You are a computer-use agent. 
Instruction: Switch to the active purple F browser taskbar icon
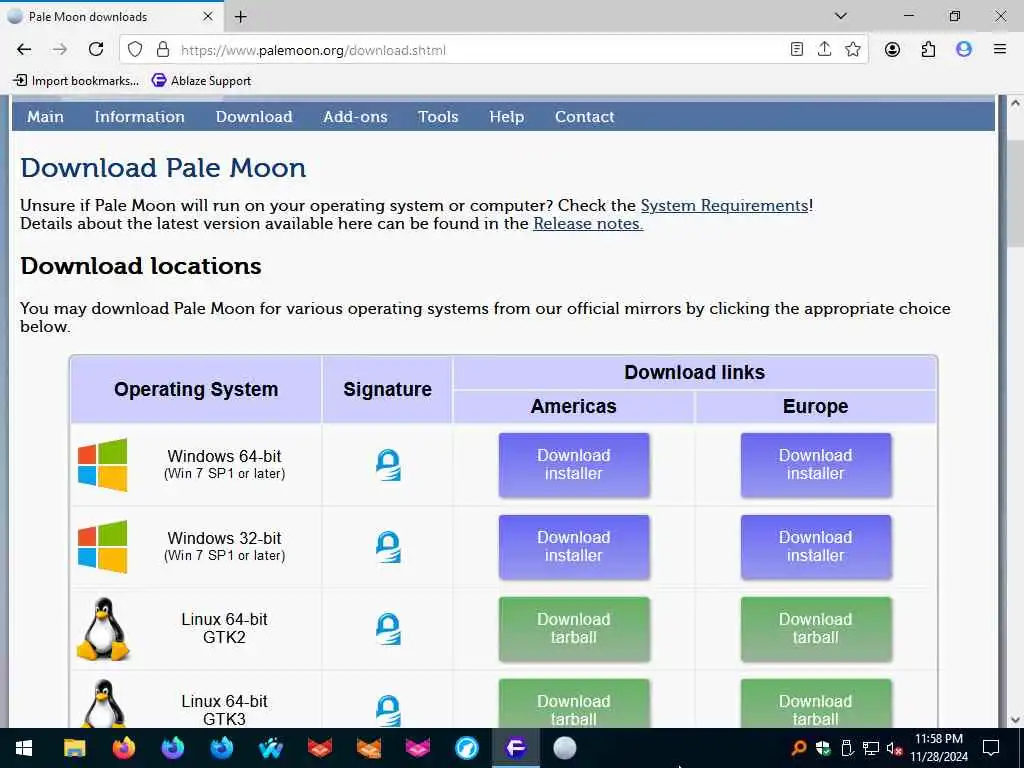click(515, 748)
